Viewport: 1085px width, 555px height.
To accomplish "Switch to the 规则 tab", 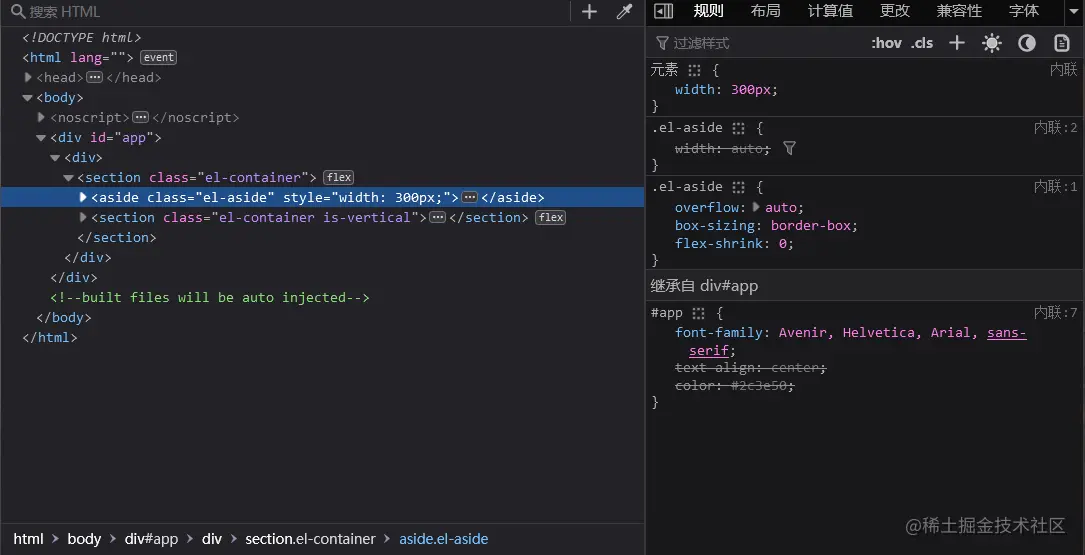I will (x=709, y=10).
